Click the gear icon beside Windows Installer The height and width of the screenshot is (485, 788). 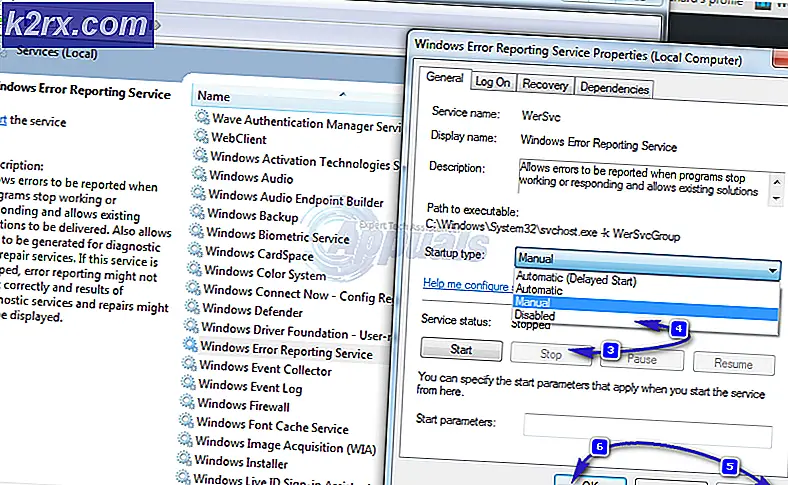click(184, 458)
